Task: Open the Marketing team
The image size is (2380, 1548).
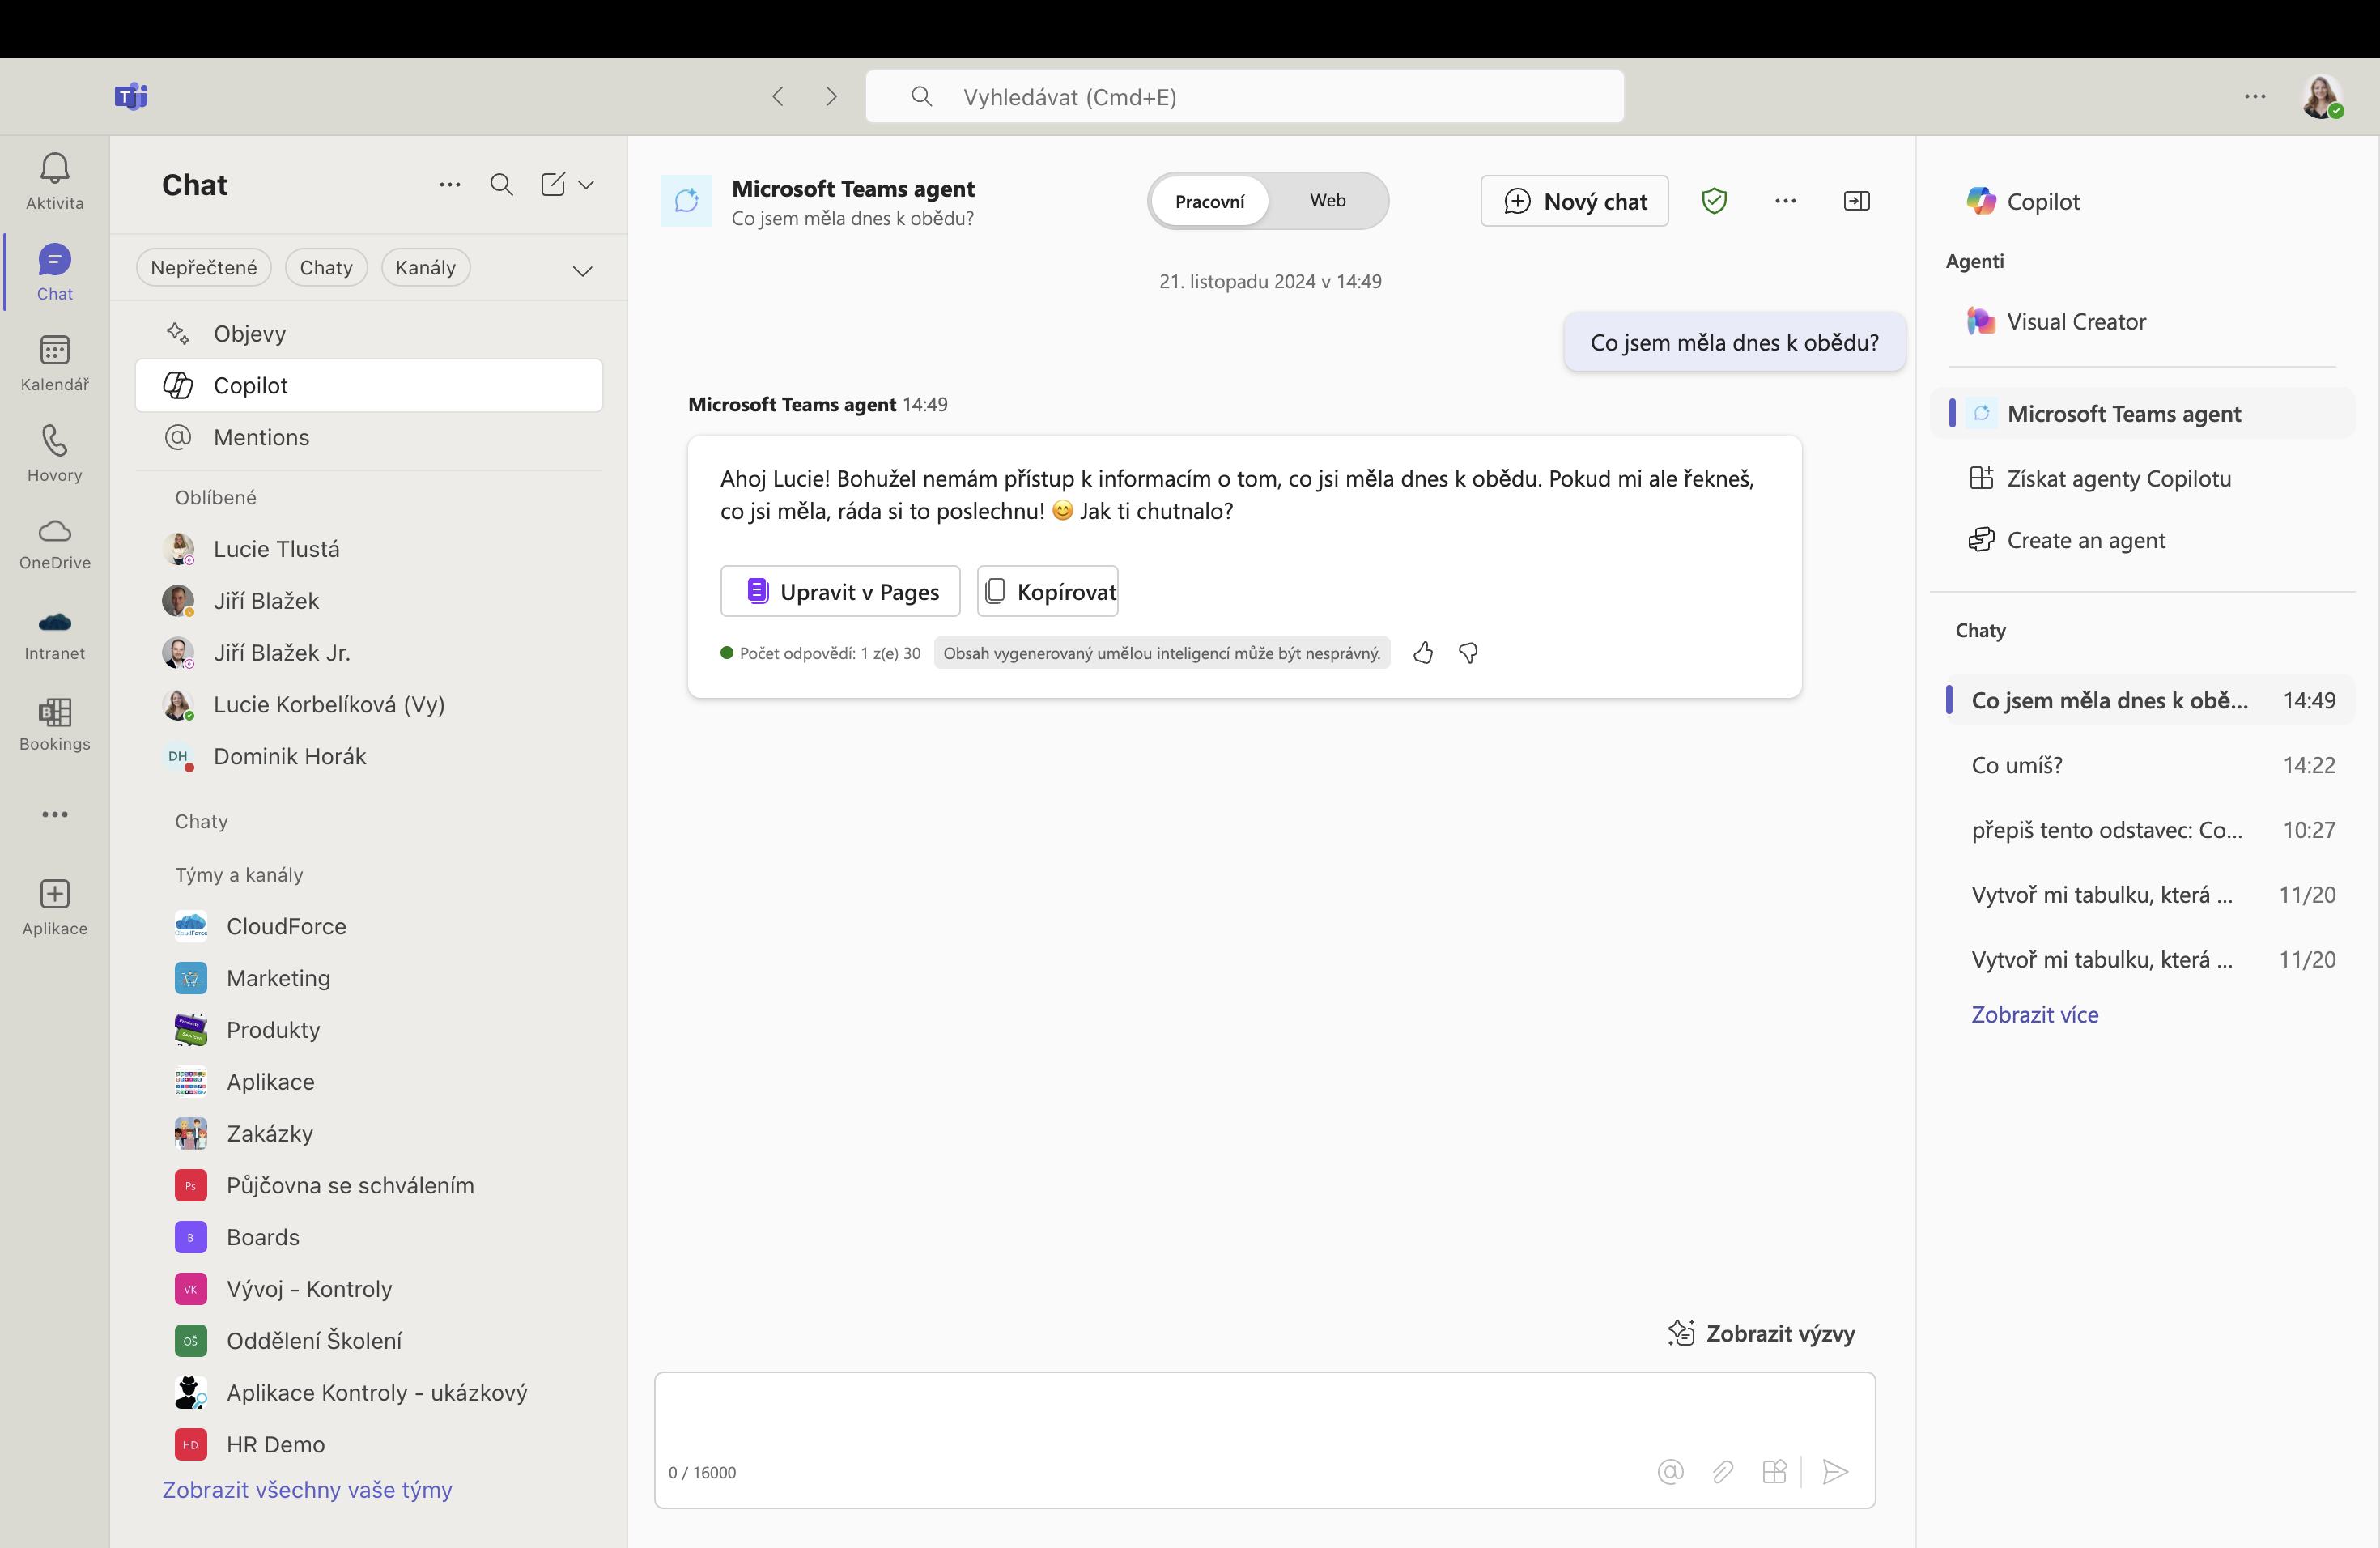Action: [x=369, y=978]
